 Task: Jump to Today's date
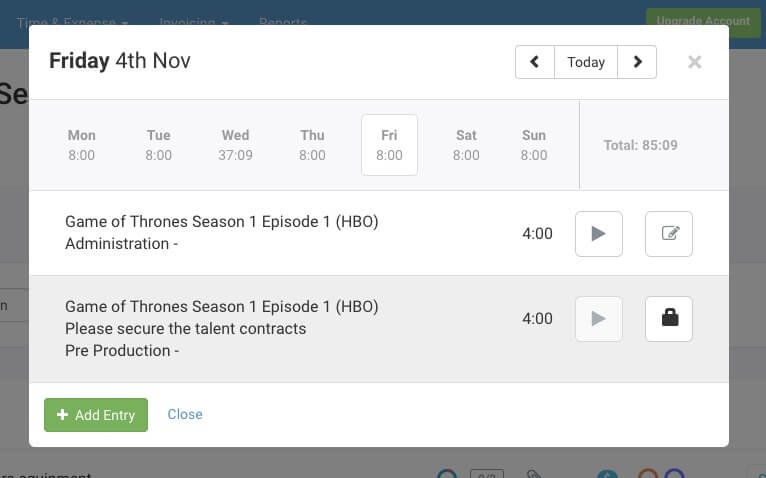(586, 62)
